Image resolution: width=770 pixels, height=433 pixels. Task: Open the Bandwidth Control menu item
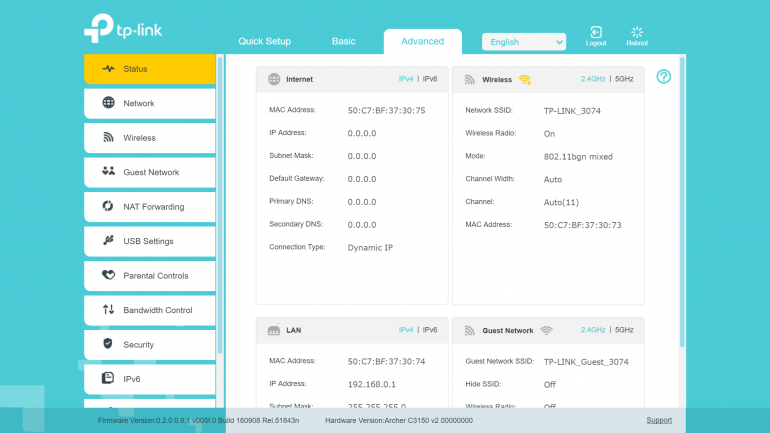tap(150, 310)
